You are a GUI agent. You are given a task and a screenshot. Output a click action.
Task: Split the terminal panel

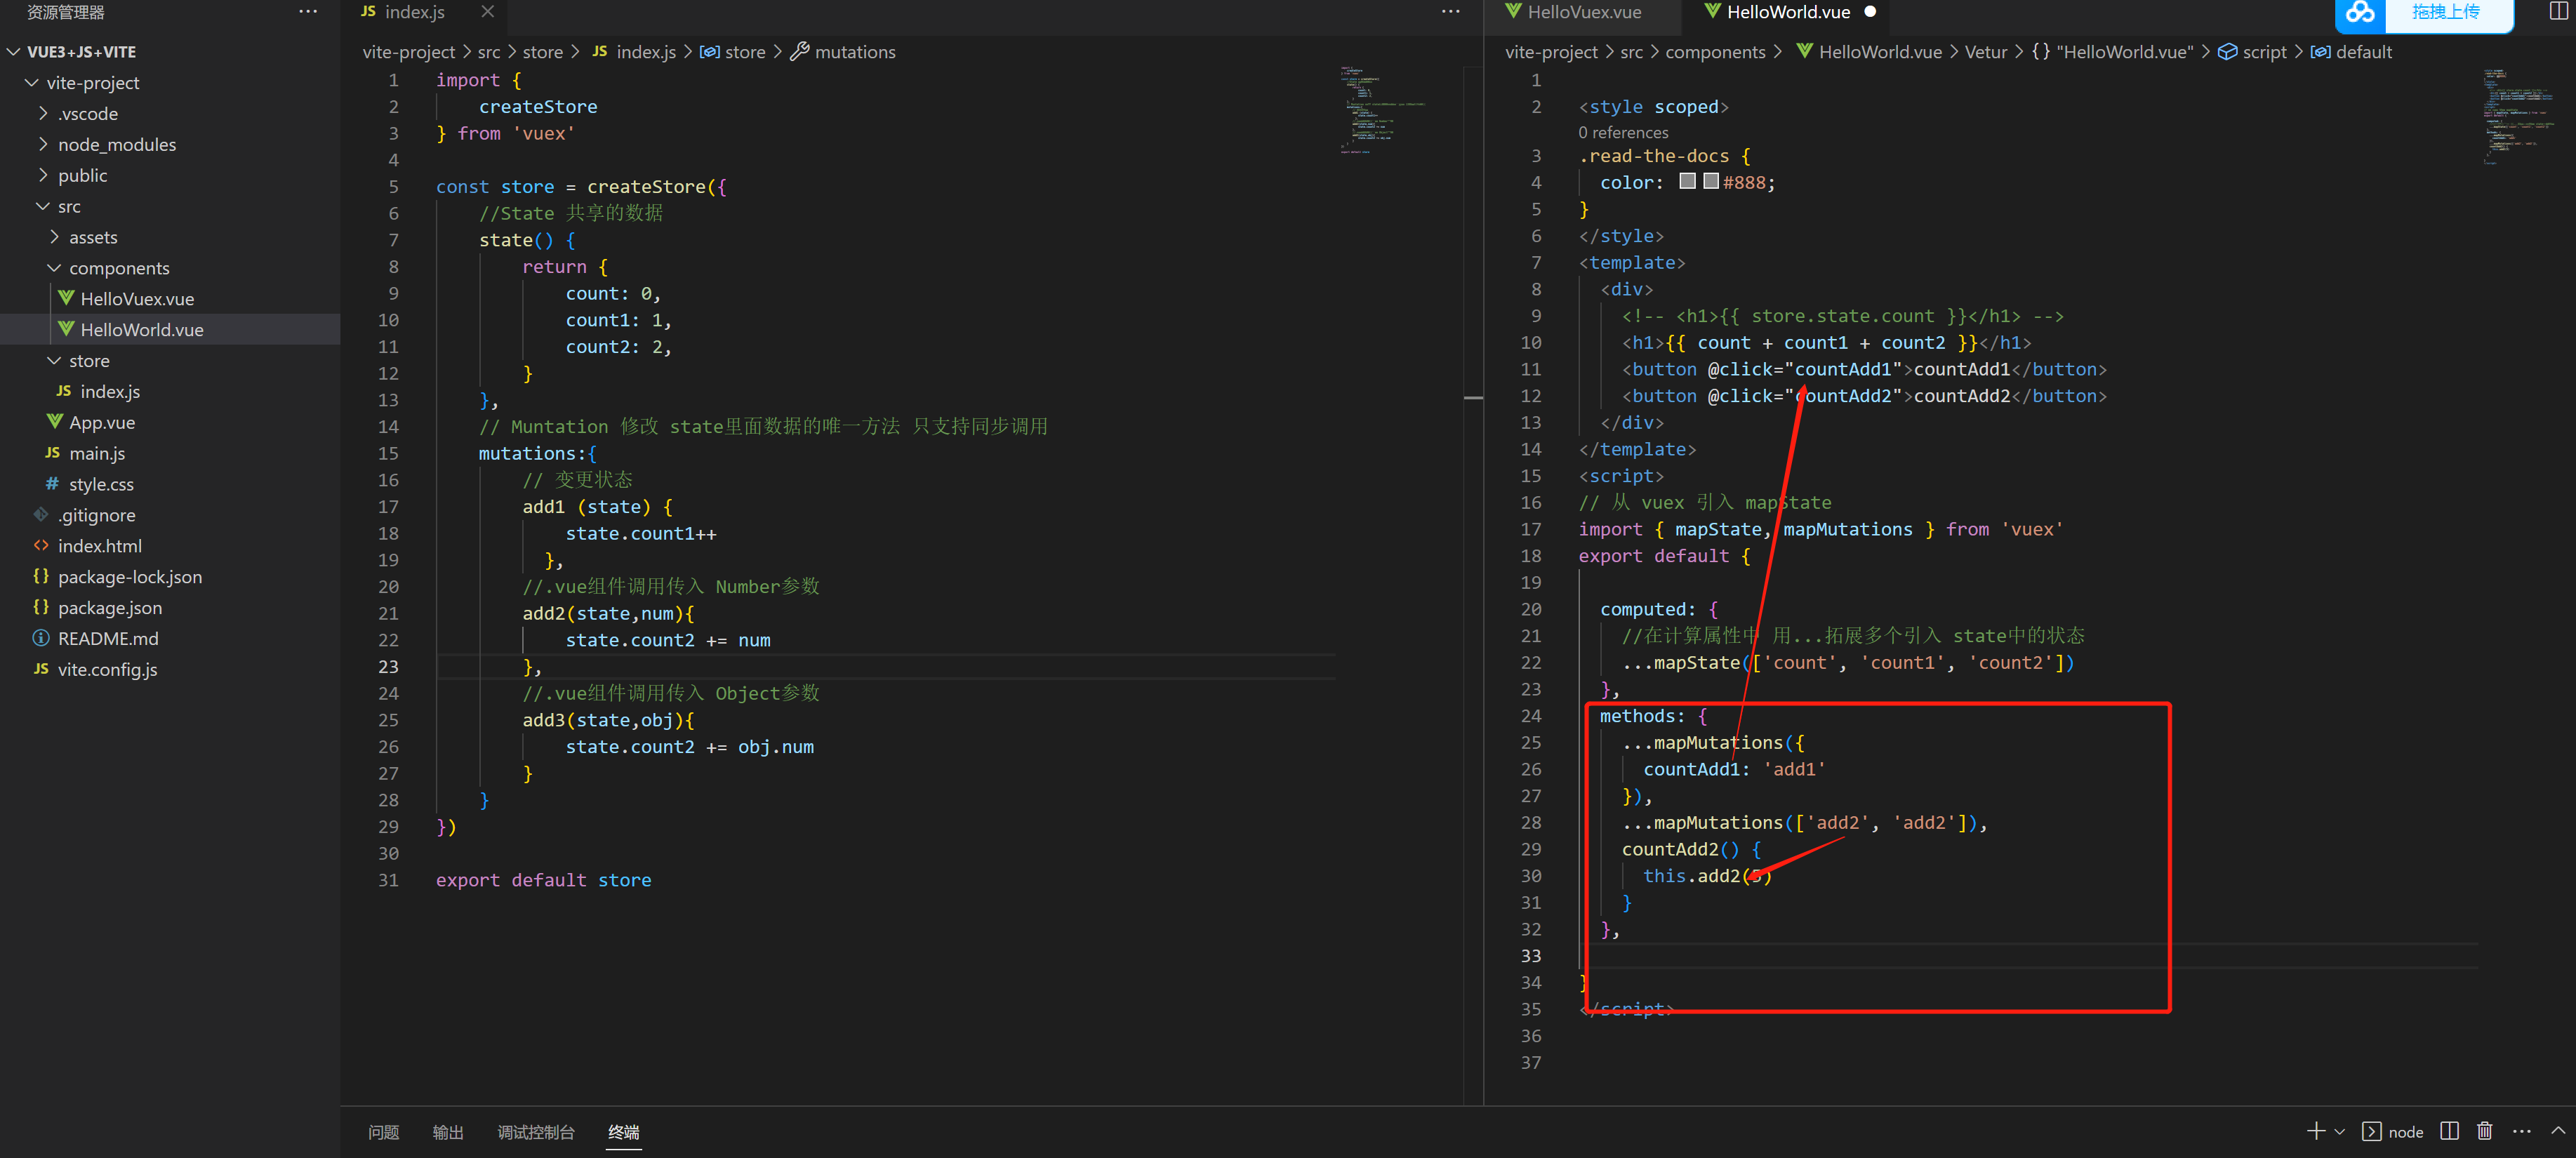click(x=2449, y=1131)
